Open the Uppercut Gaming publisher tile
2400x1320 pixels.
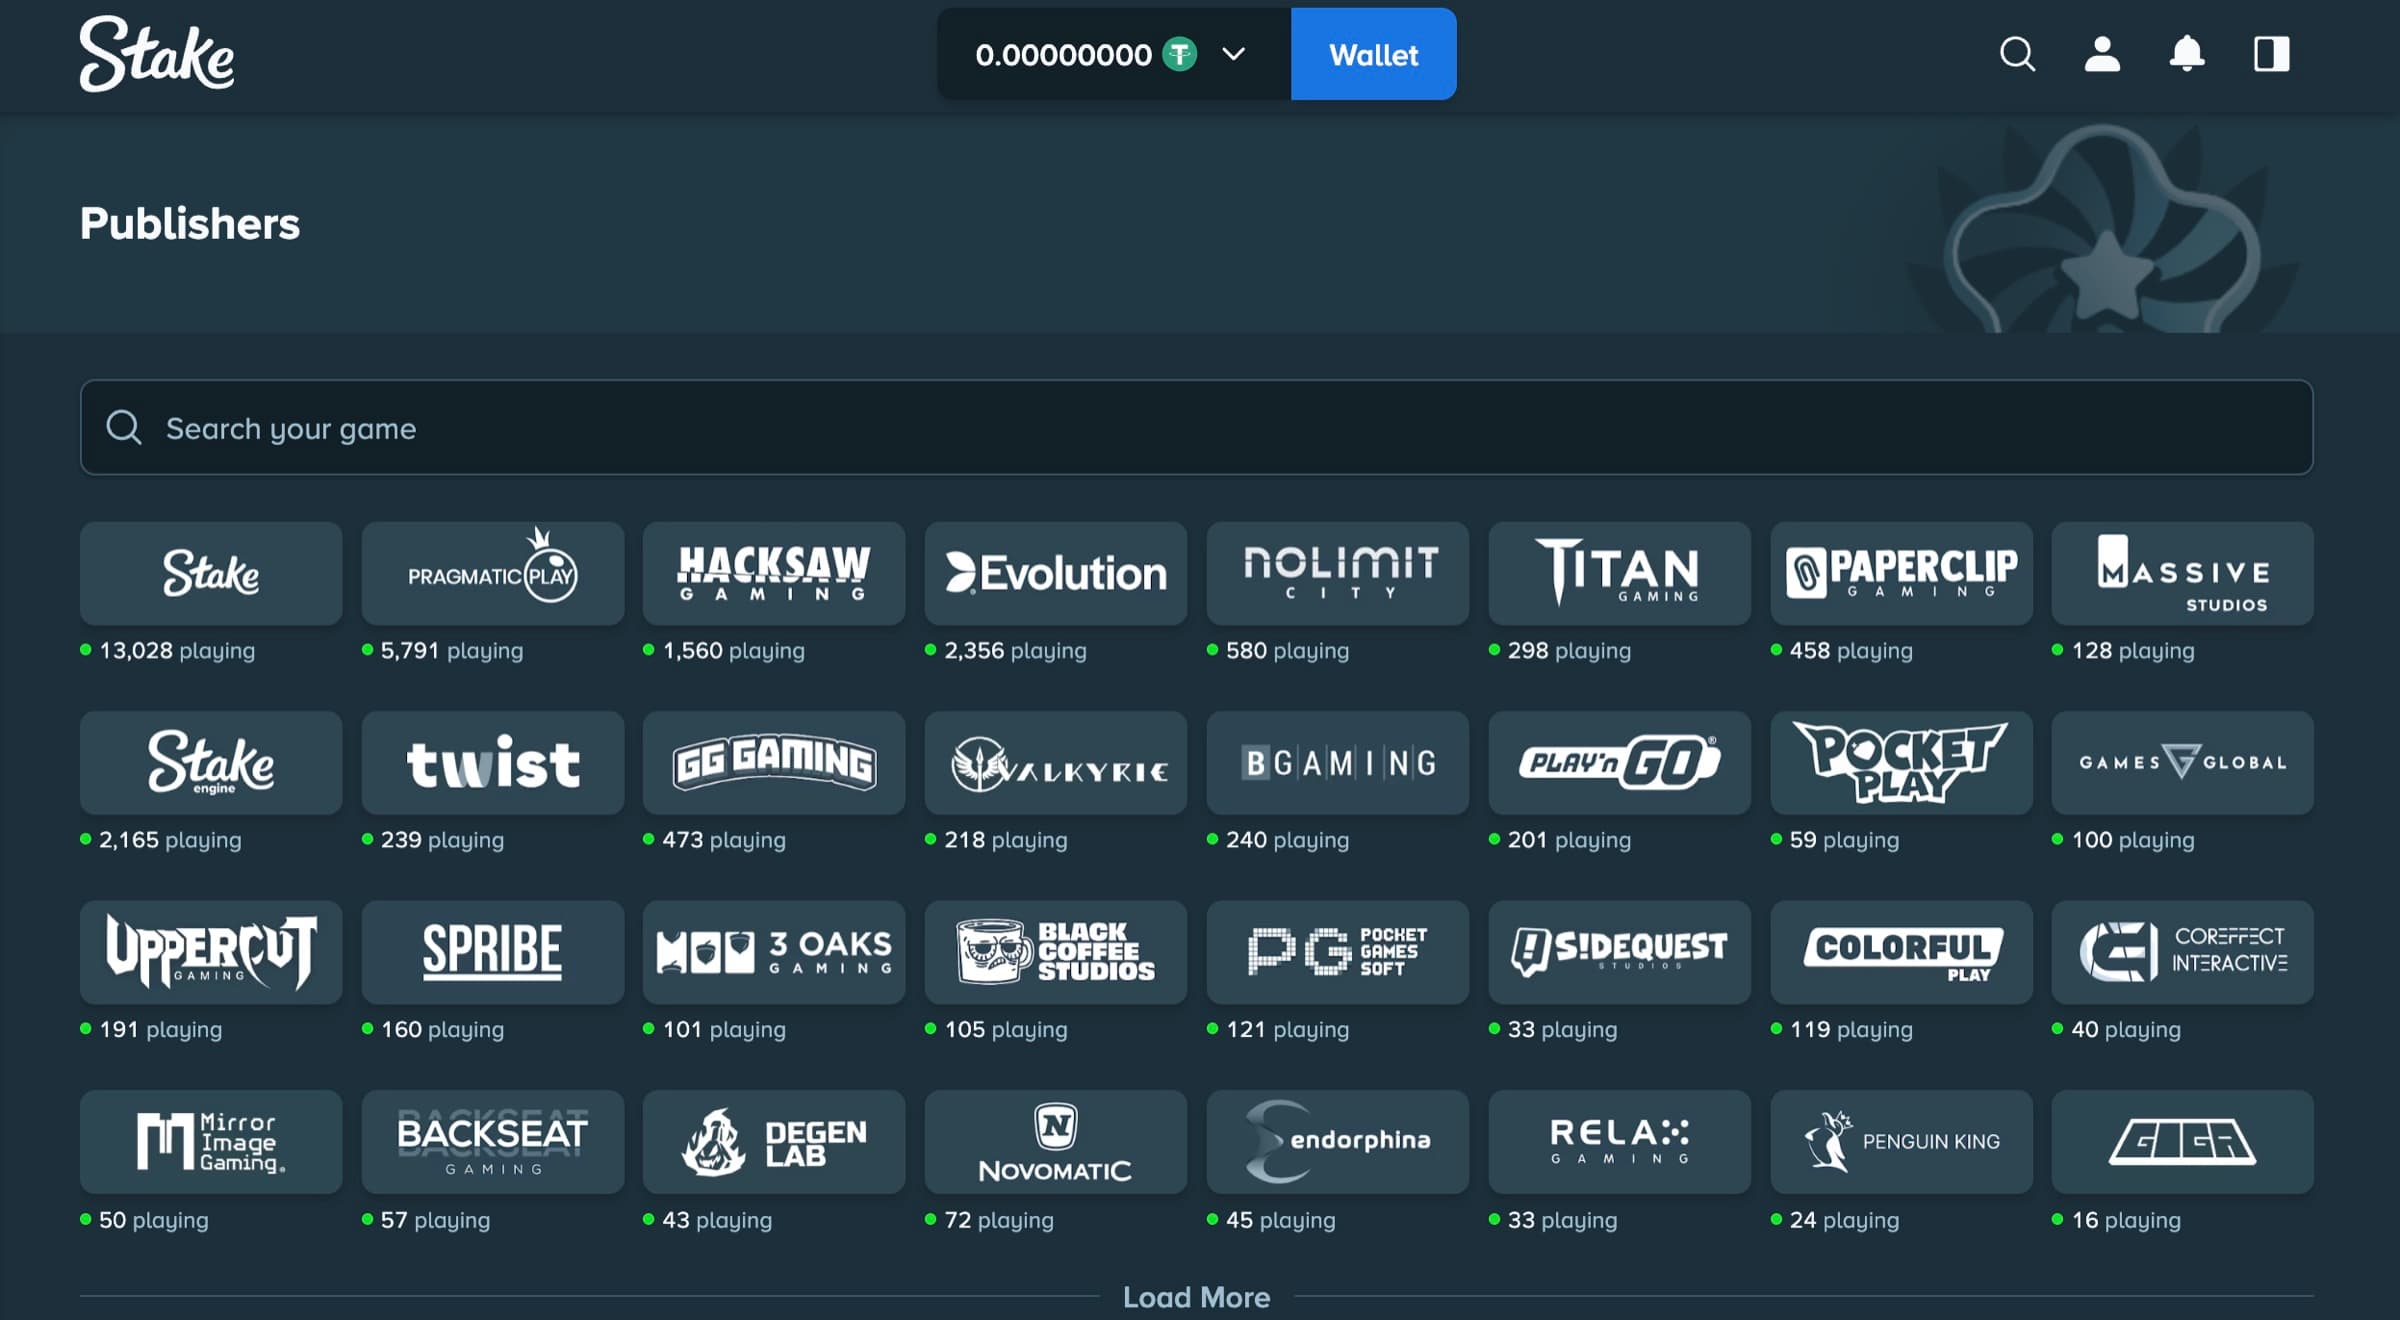tap(211, 952)
